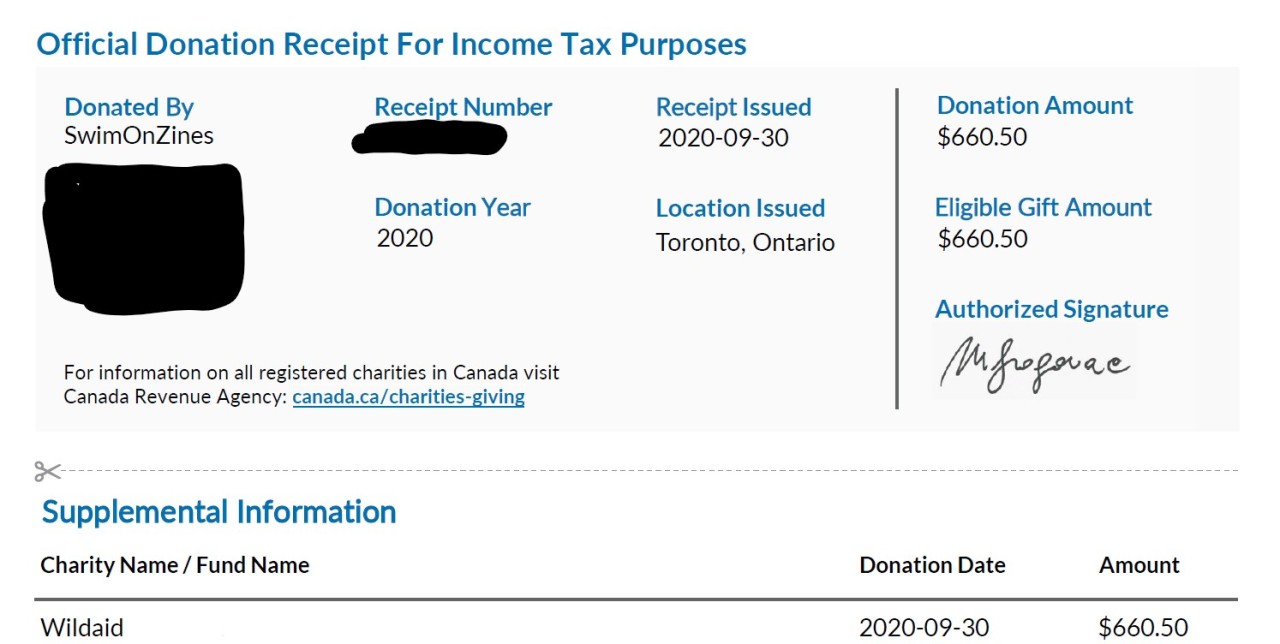Open the canada.ca/charities-giving link

[408, 397]
